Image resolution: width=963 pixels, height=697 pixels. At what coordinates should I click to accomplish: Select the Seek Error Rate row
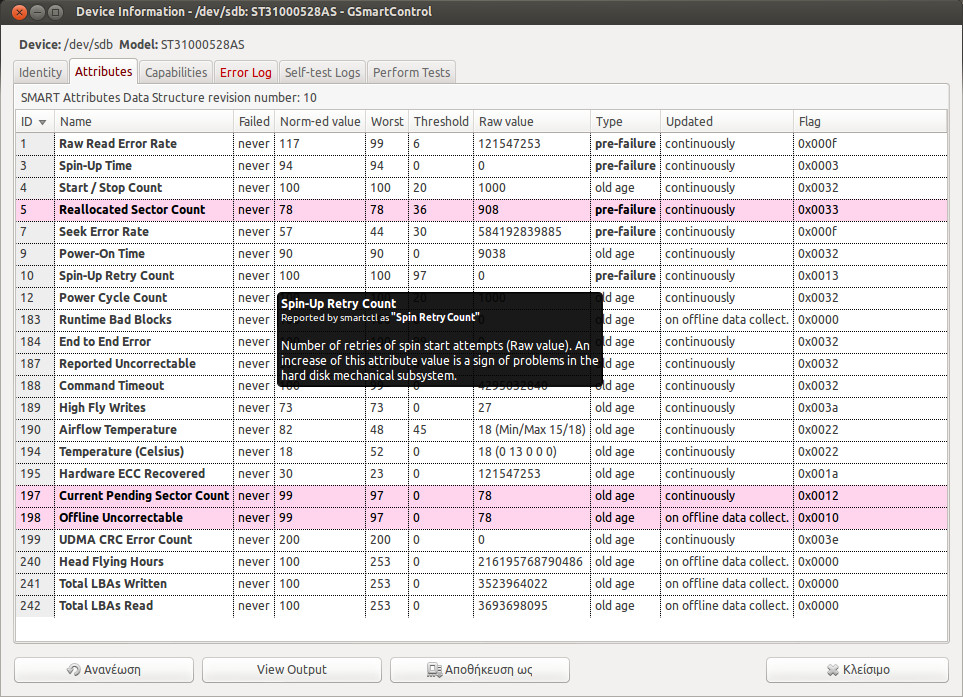[x=482, y=232]
